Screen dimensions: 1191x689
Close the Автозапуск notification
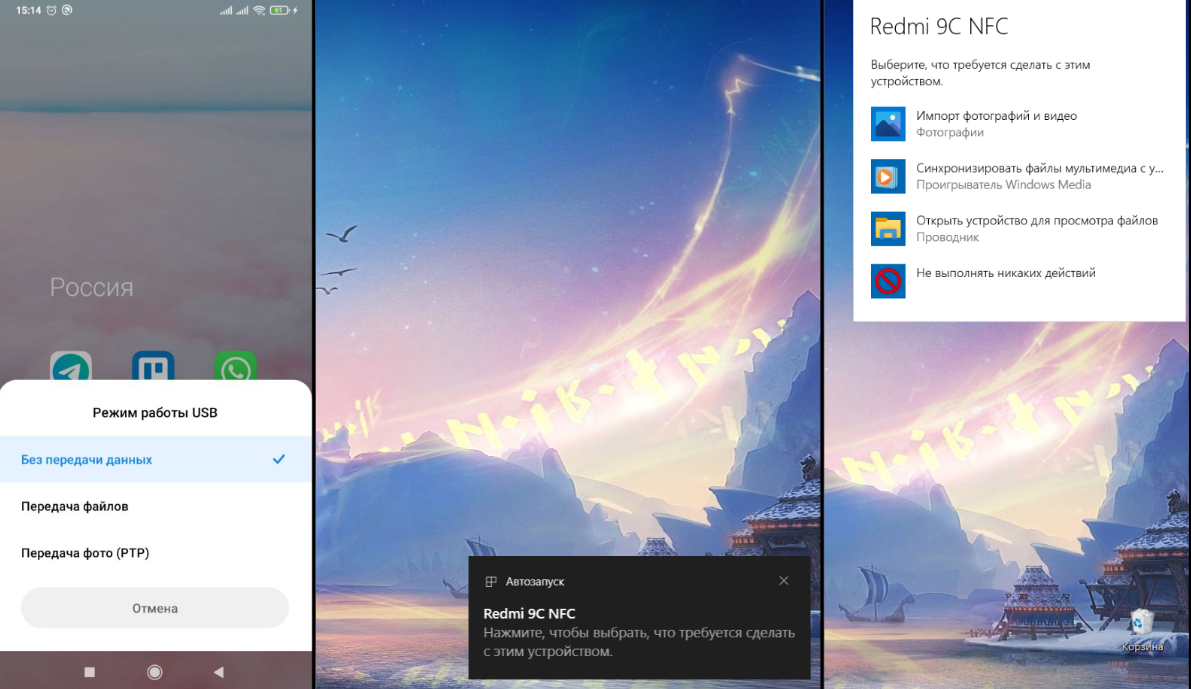click(784, 580)
